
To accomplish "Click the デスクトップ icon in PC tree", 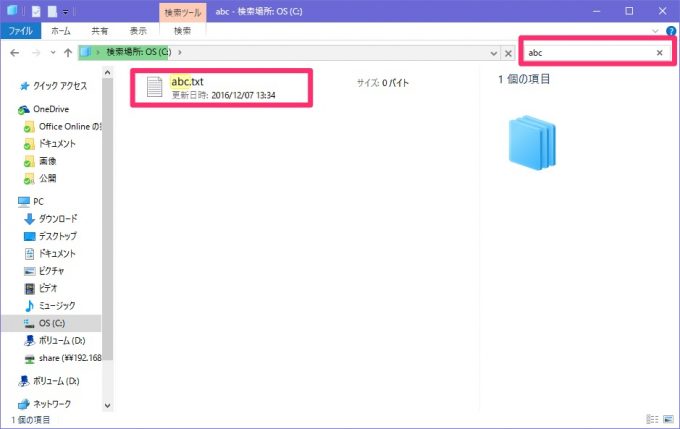I will [x=29, y=237].
